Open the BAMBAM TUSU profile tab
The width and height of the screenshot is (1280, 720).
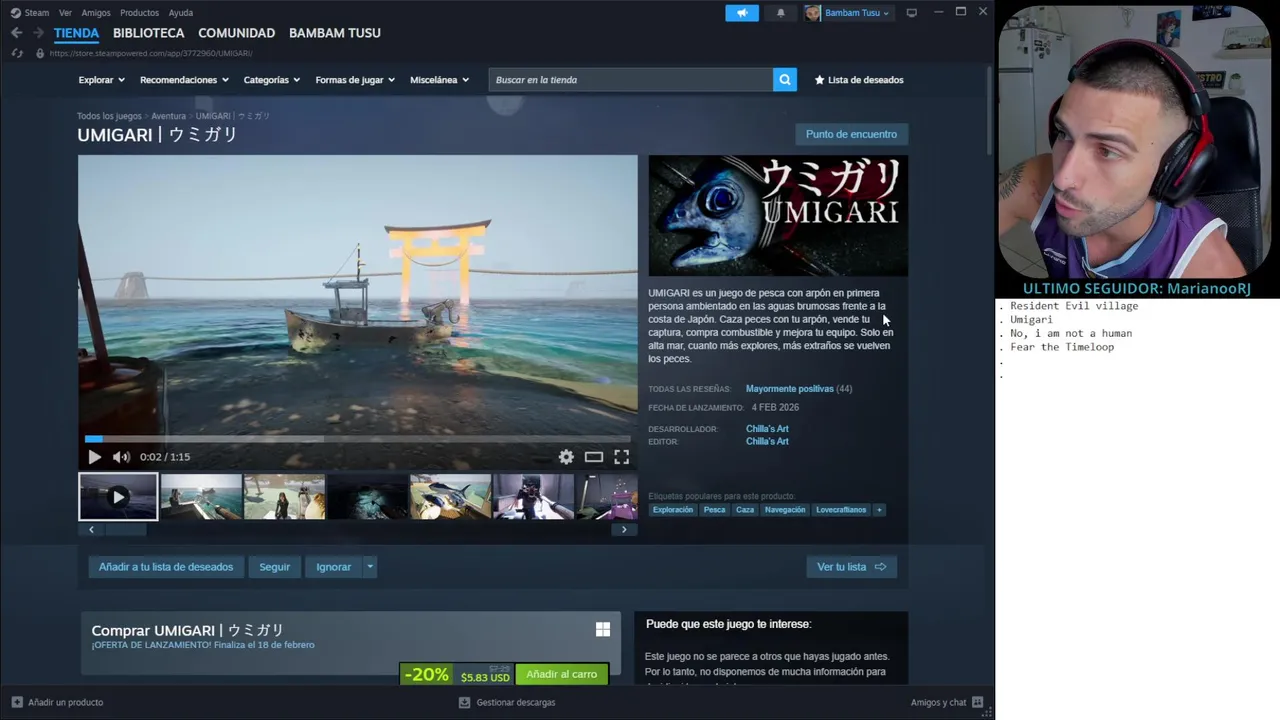pyautogui.click(x=335, y=33)
